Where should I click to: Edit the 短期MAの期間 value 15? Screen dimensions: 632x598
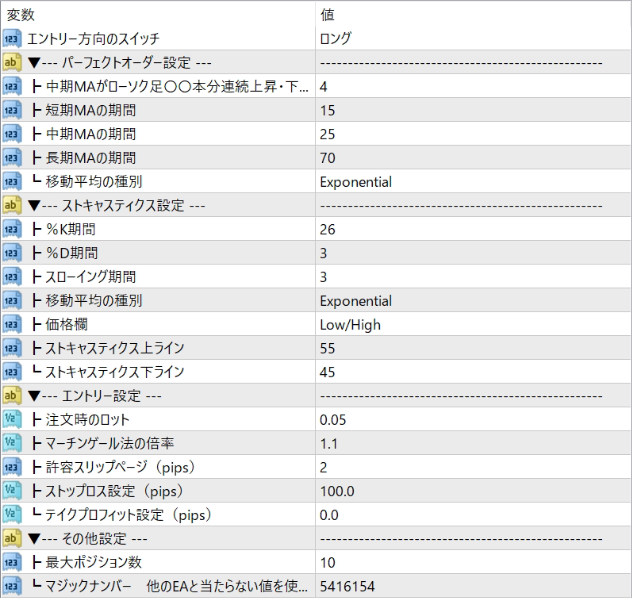pyautogui.click(x=473, y=110)
